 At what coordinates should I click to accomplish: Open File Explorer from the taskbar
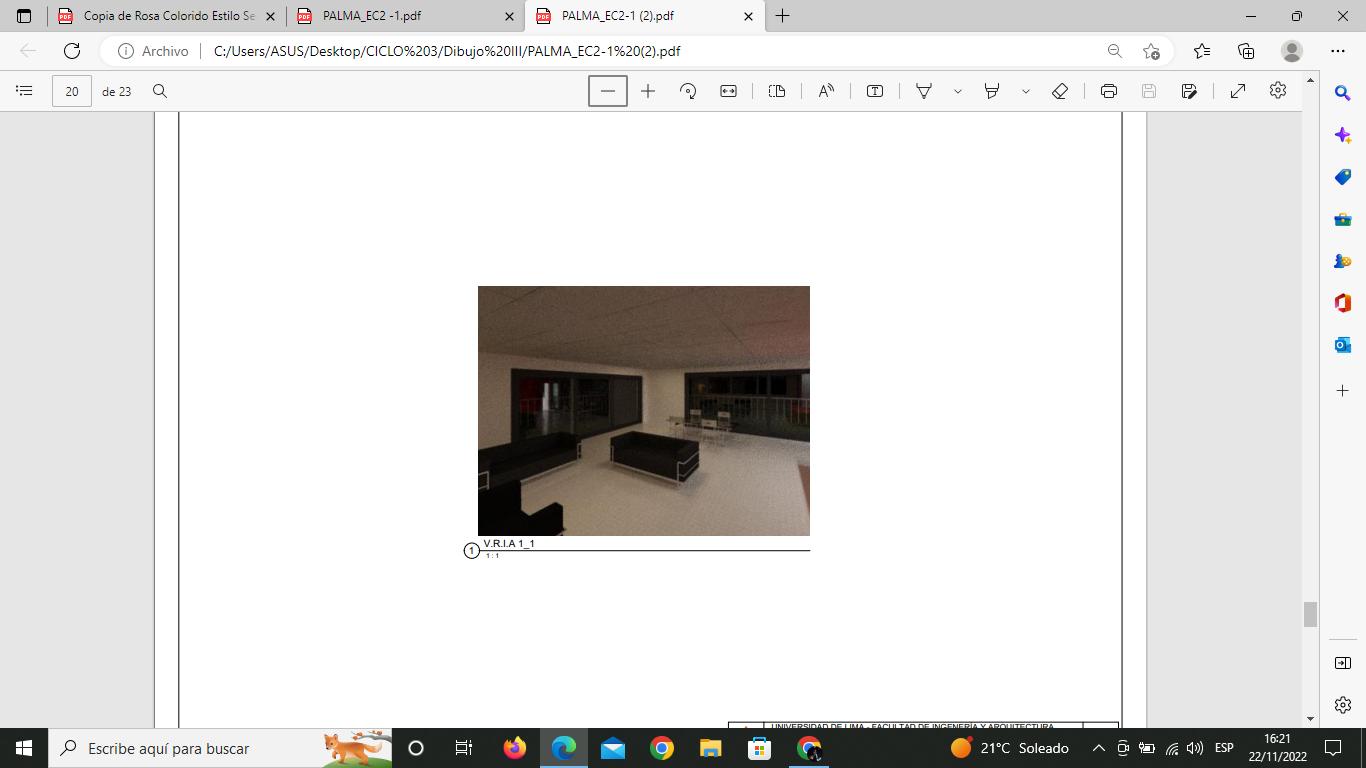click(x=710, y=748)
